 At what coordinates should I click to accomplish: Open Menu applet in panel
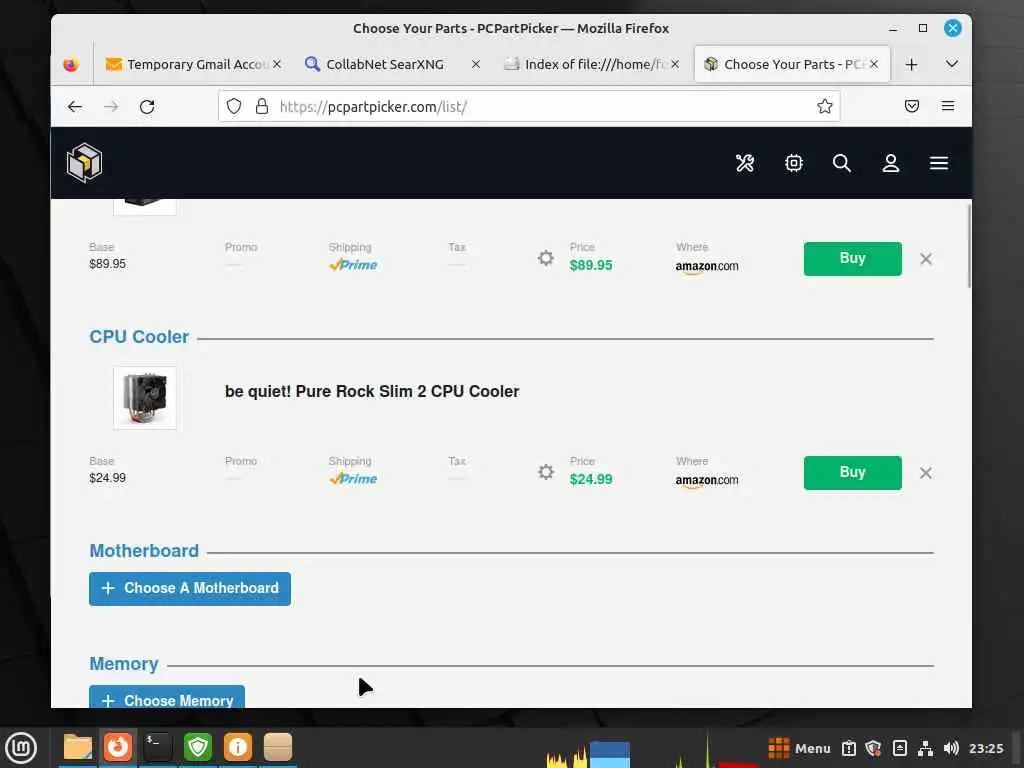coord(799,748)
